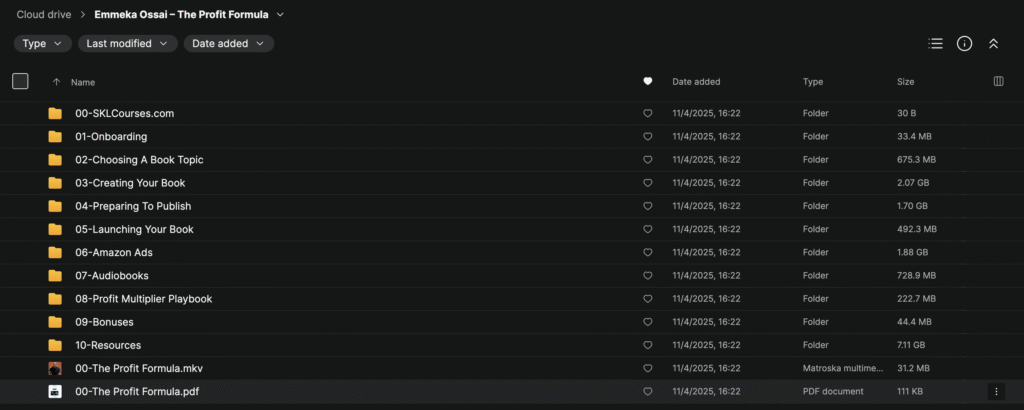Open the column settings icon in header
Image resolution: width=1024 pixels, height=410 pixels.
[x=998, y=82]
